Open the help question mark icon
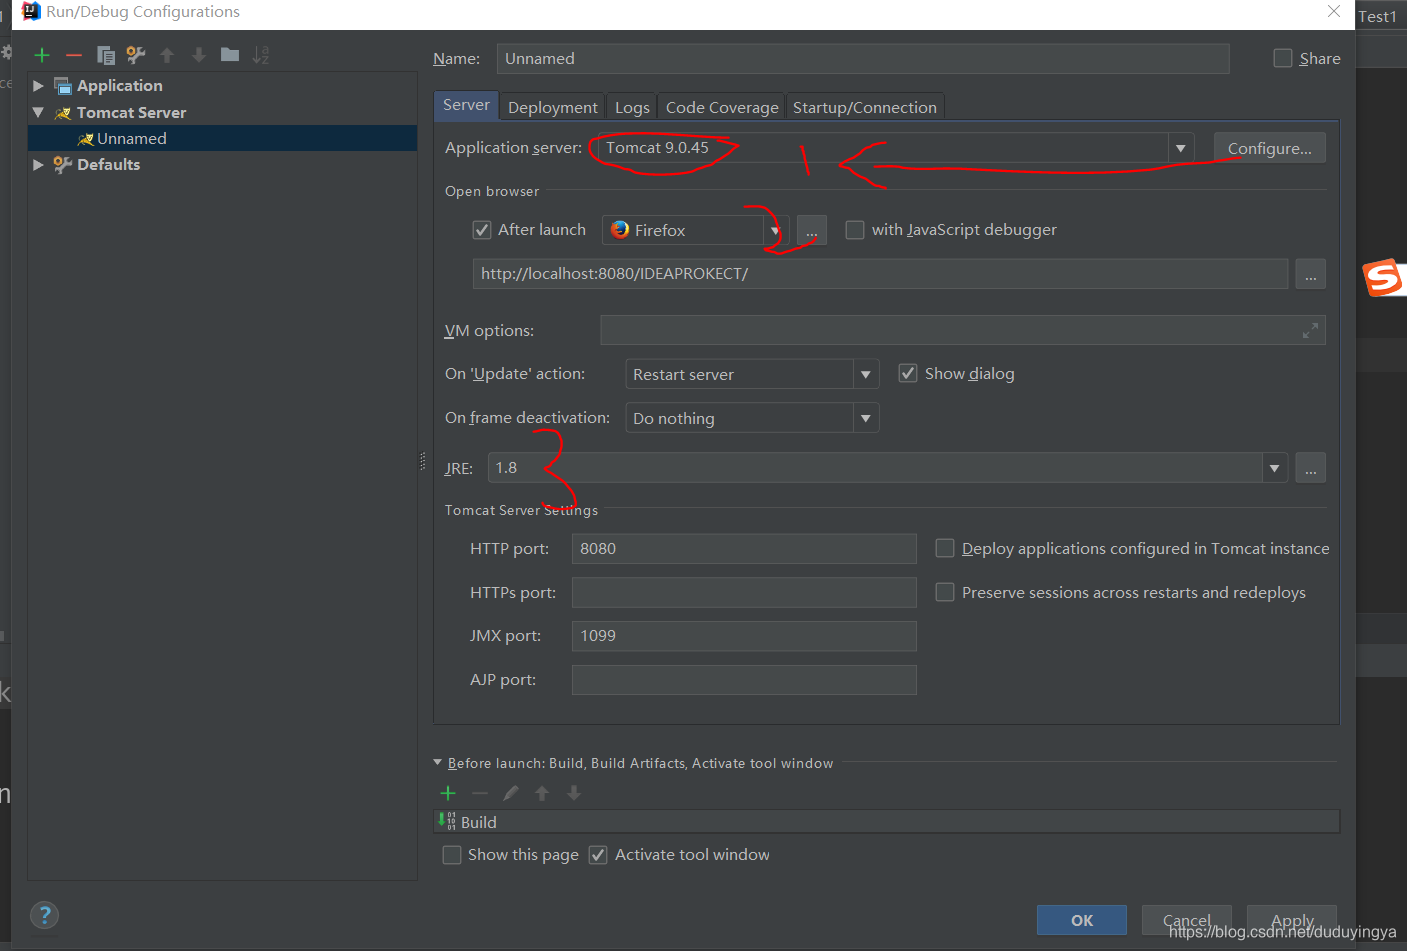Image resolution: width=1407 pixels, height=951 pixels. tap(44, 915)
